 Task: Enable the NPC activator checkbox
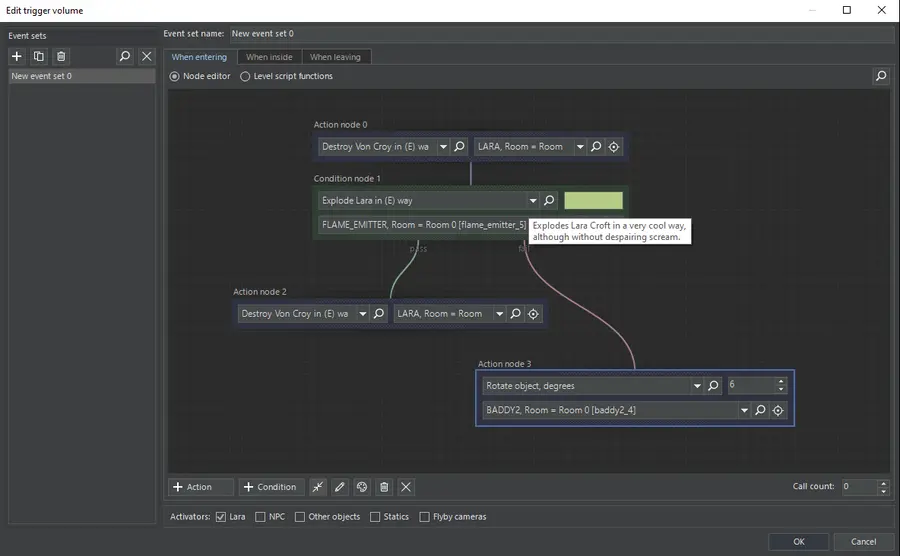coord(261,517)
